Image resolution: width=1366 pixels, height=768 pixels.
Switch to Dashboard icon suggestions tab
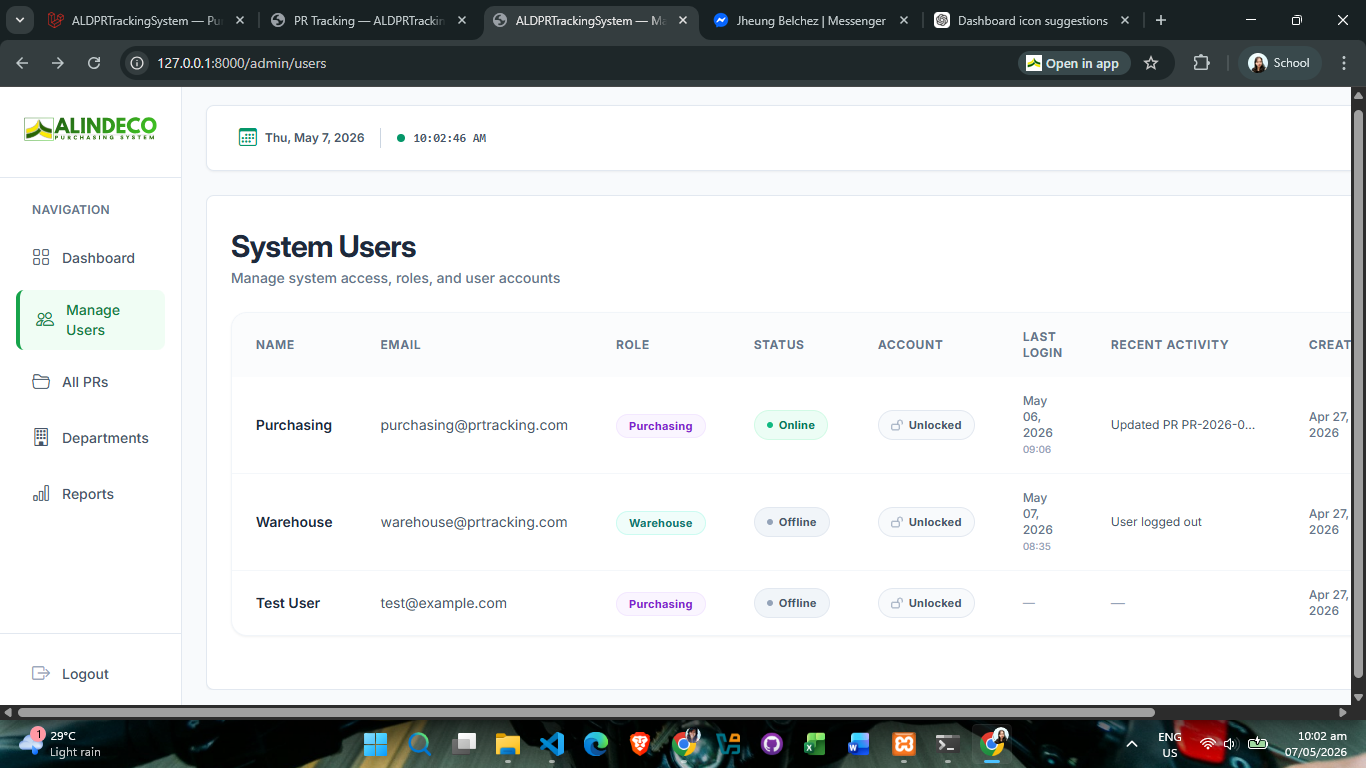click(x=1030, y=20)
